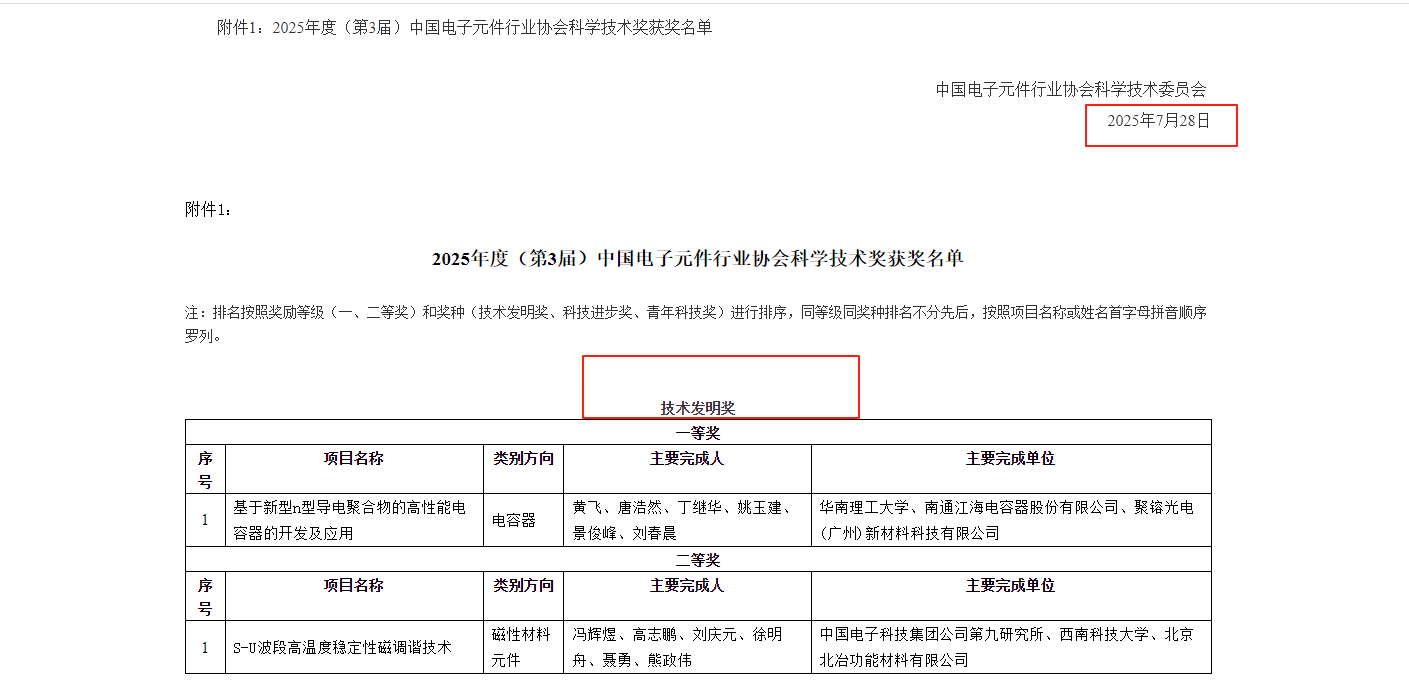This screenshot has width=1409, height=696.
Task: Click the 磁性材料元件 category cell
Action: [524, 647]
